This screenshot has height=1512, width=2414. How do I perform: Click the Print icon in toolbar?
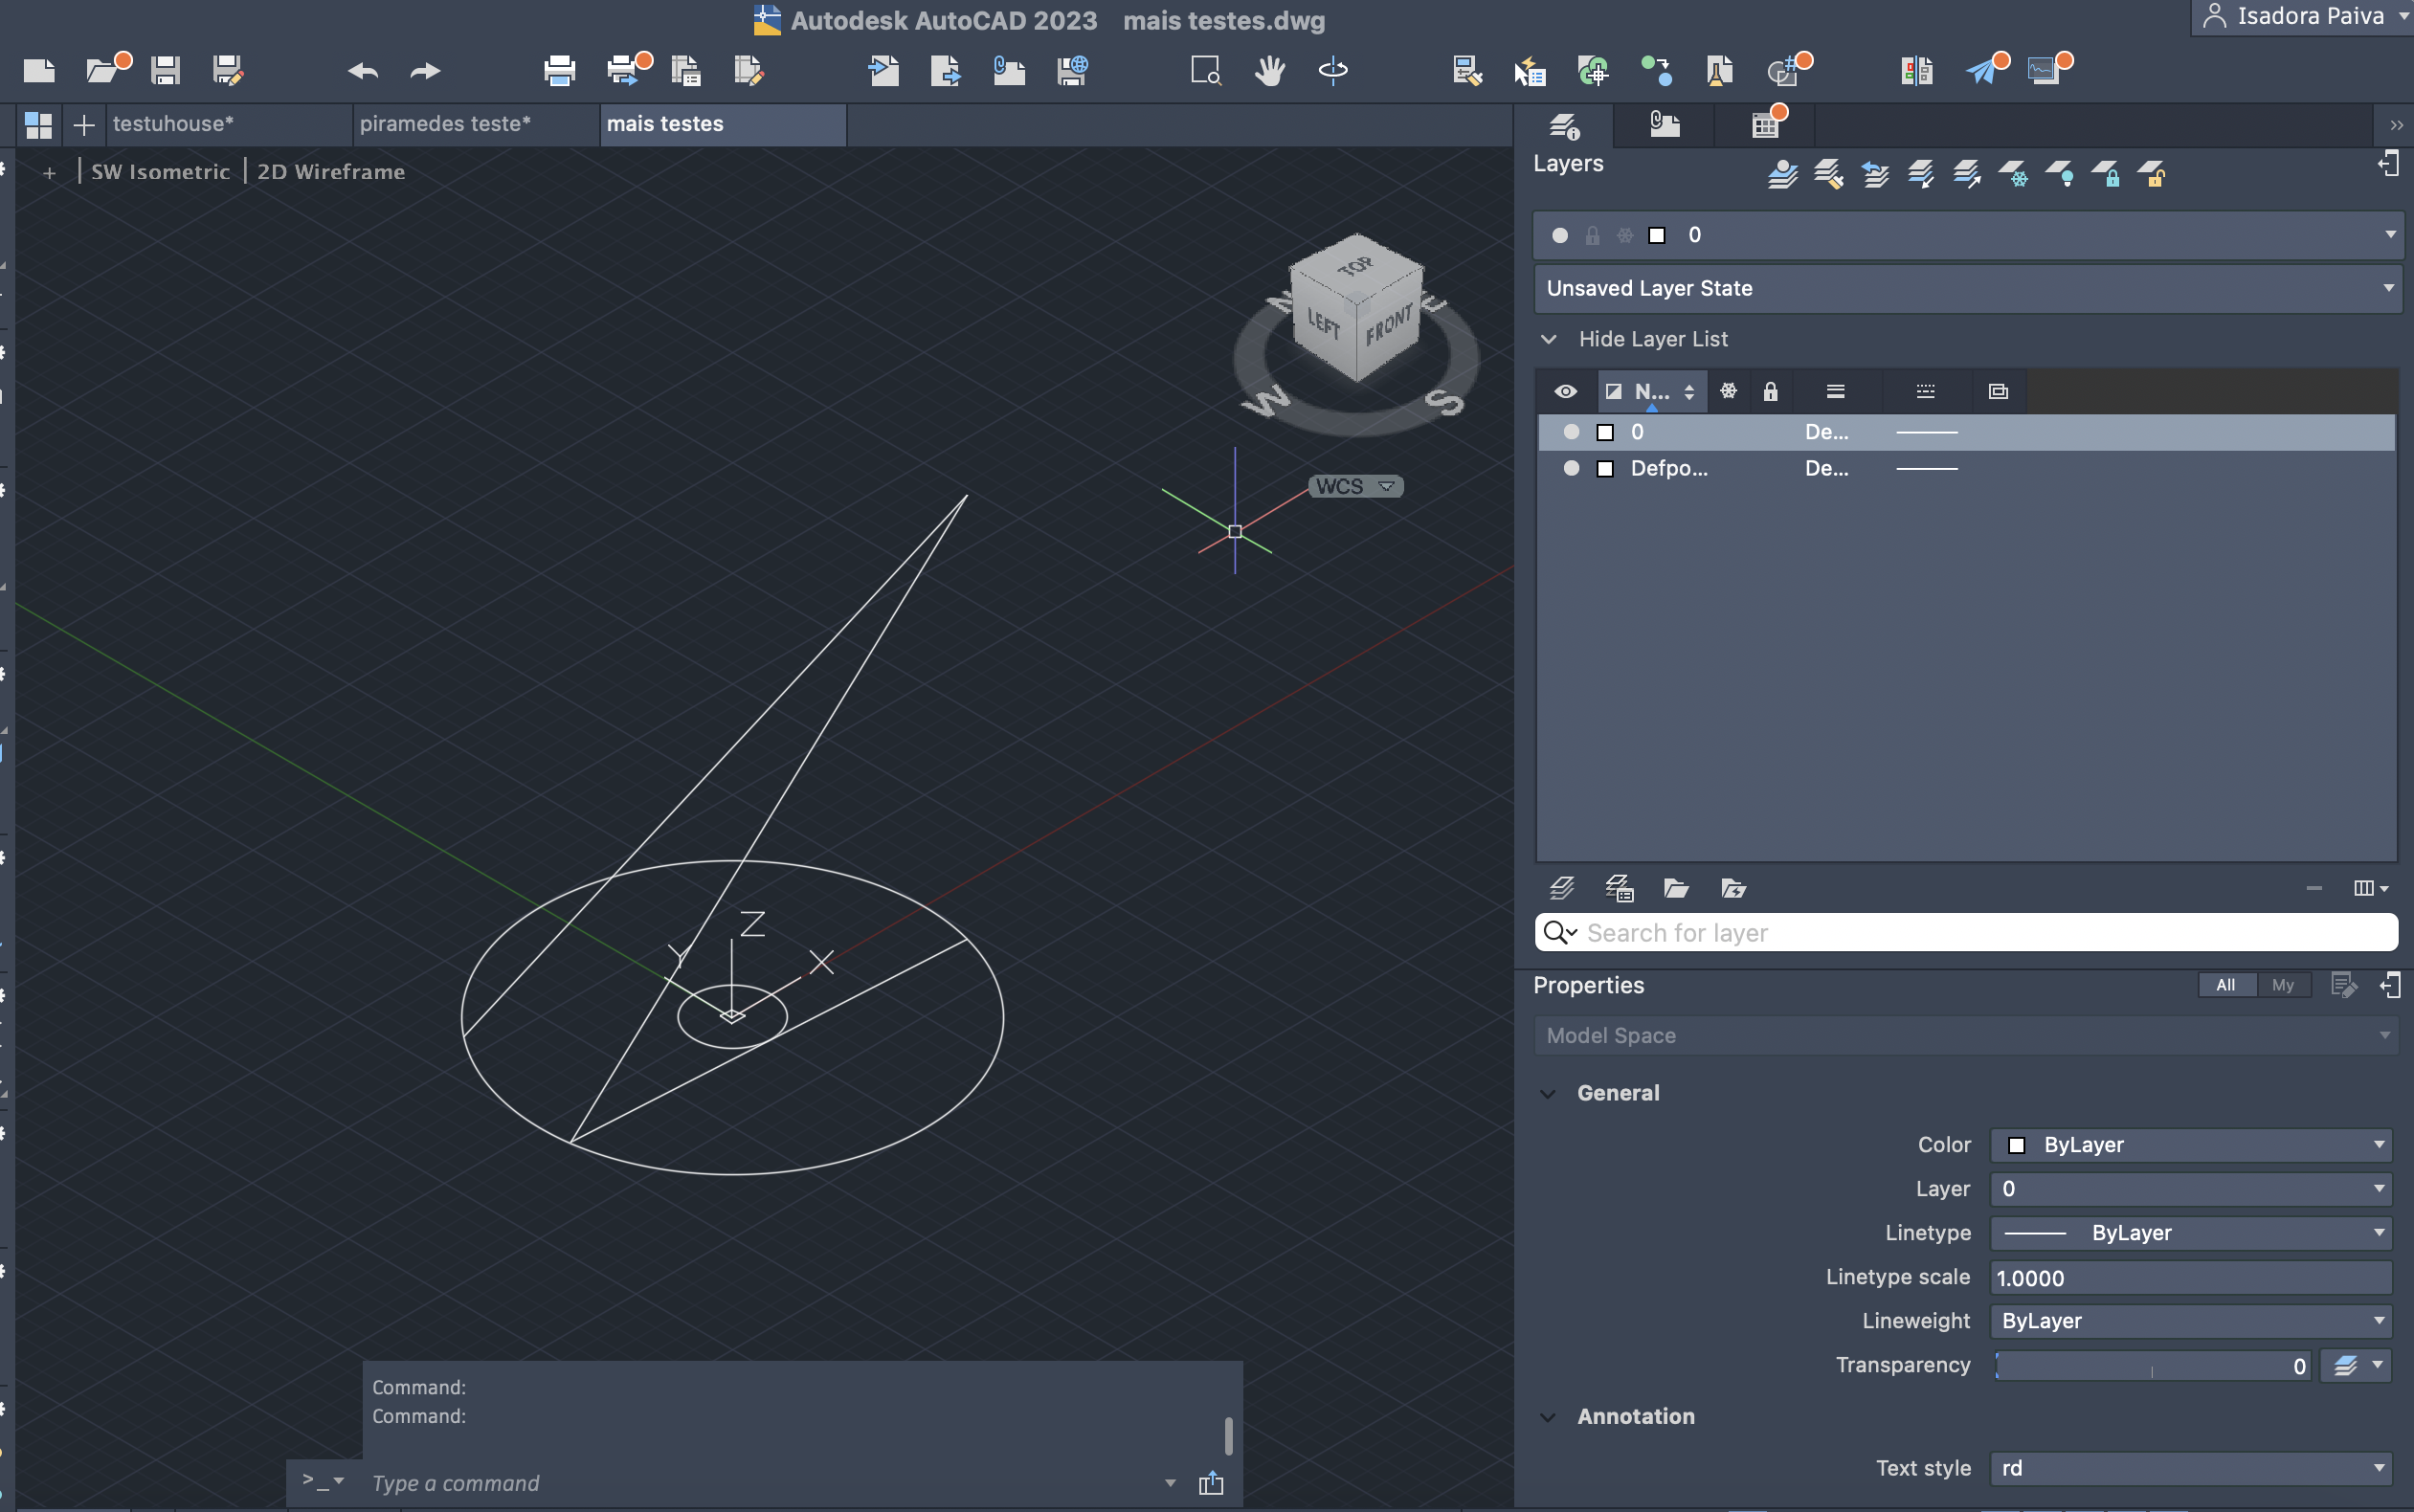tap(559, 71)
